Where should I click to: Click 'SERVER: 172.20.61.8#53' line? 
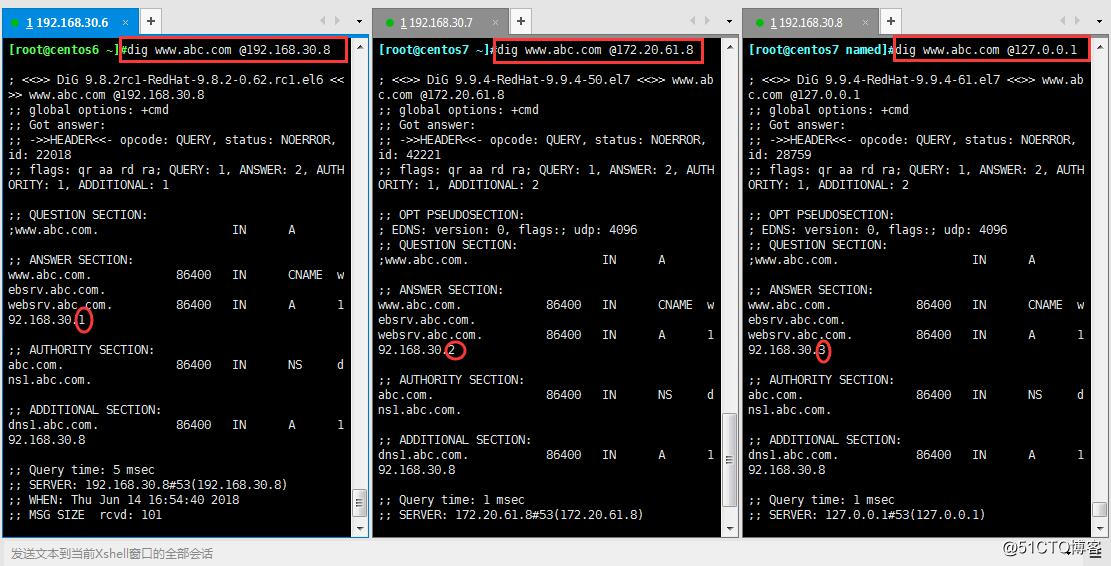510,515
